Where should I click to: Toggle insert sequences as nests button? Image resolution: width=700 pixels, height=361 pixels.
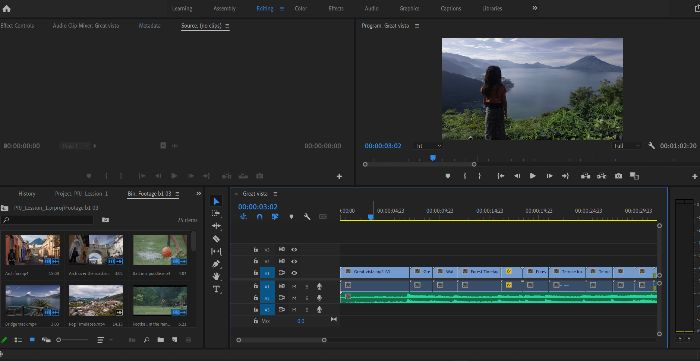click(244, 217)
